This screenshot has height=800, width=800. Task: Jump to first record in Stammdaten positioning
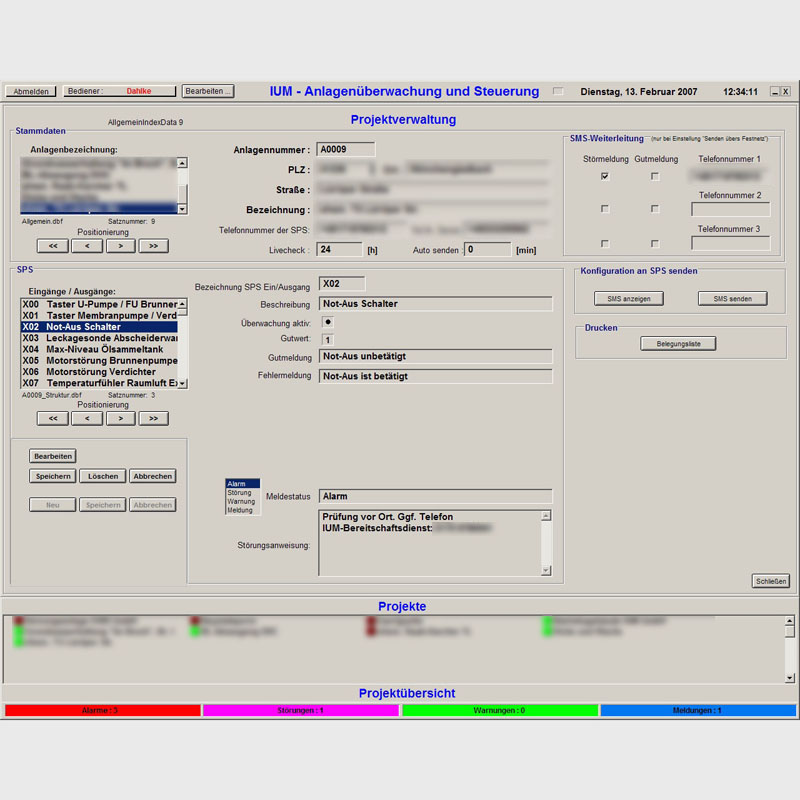(x=52, y=245)
